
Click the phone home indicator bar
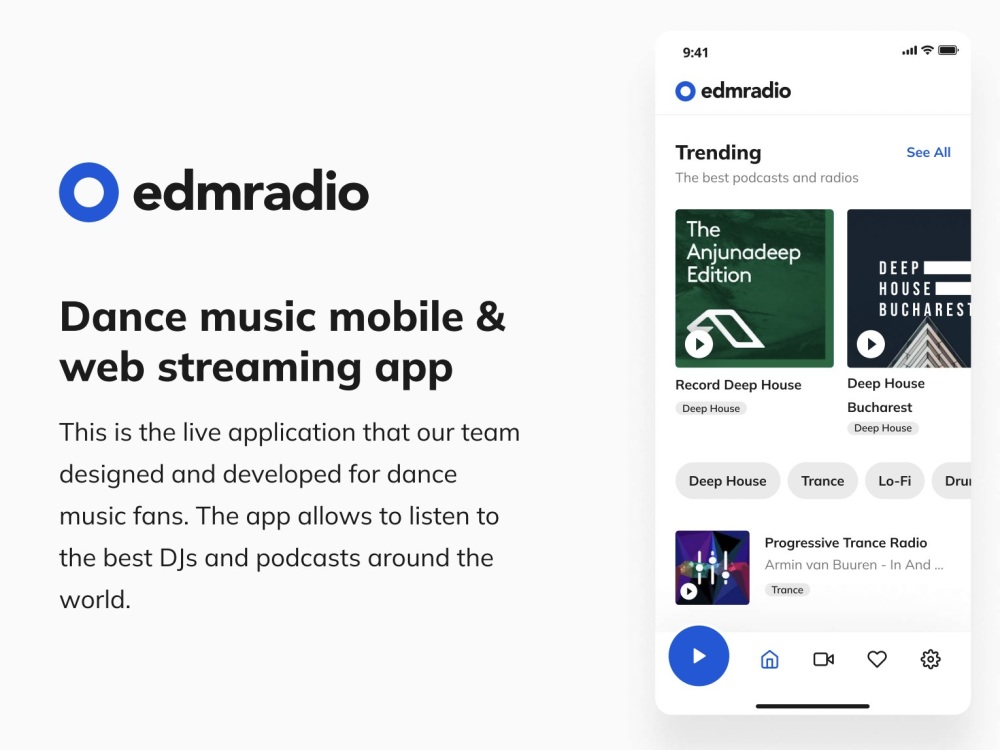click(x=812, y=706)
